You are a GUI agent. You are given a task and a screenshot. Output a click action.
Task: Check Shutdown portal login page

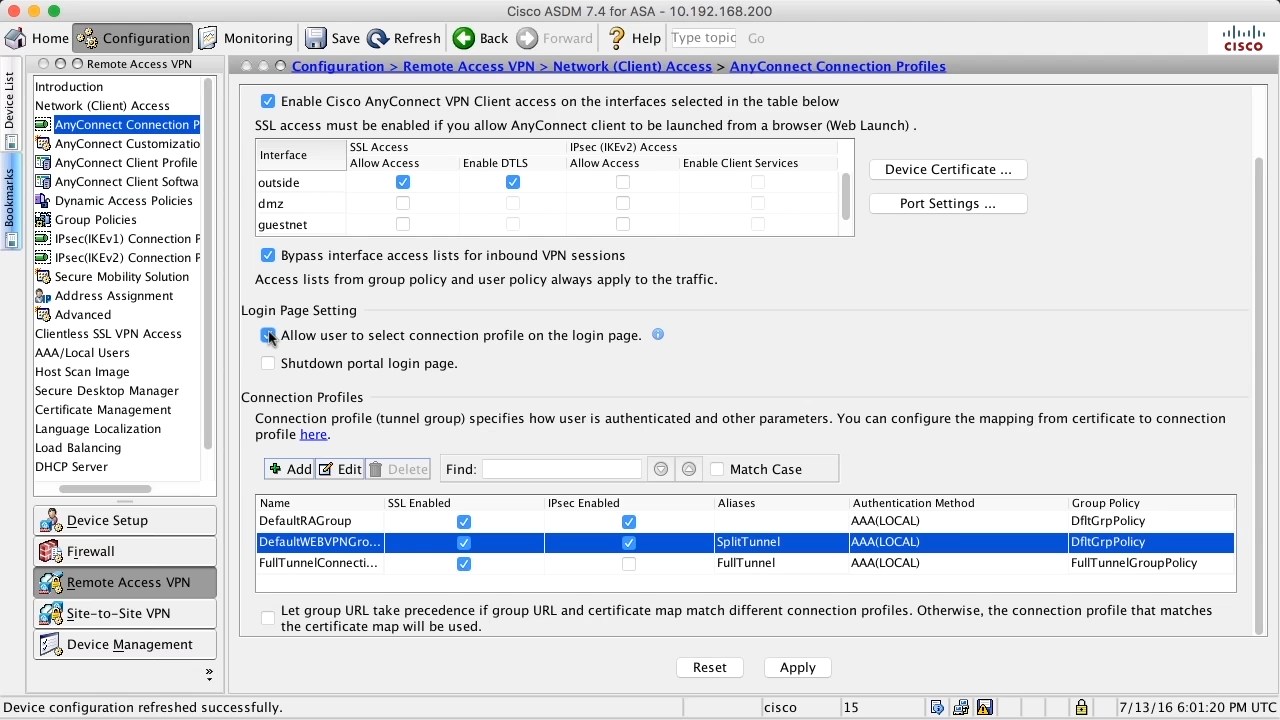[x=268, y=363]
